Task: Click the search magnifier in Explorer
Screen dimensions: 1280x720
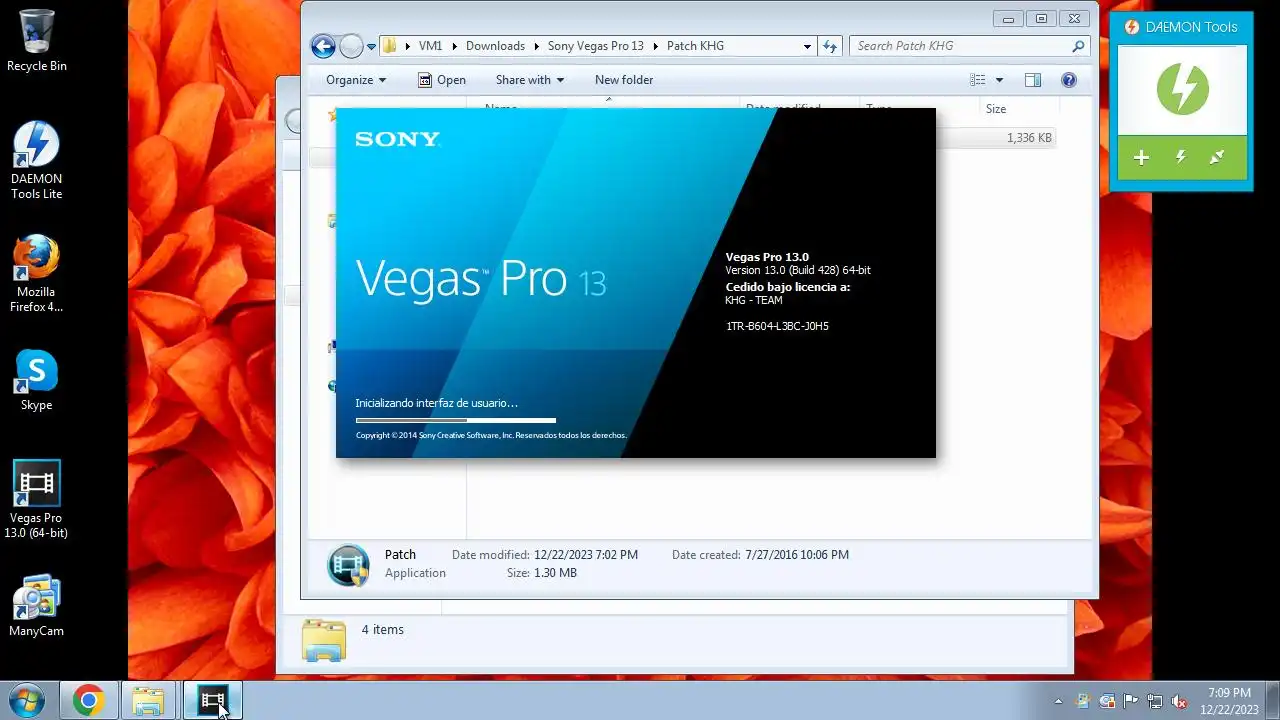Action: (x=1078, y=46)
